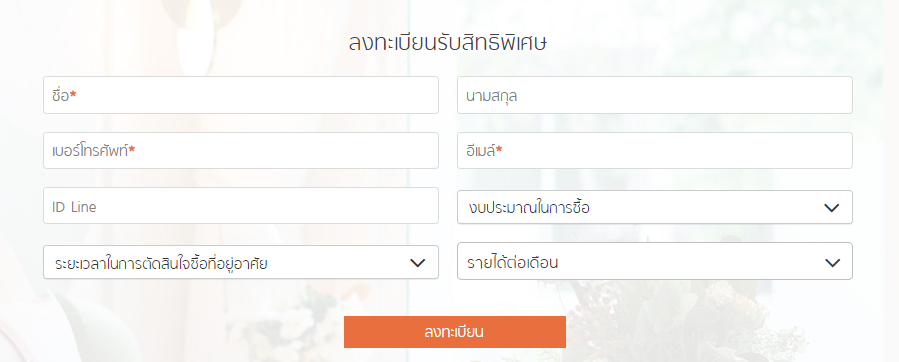Click the รายได้ต่อเดือน label text
This screenshot has height=362, width=899.
click(x=513, y=263)
